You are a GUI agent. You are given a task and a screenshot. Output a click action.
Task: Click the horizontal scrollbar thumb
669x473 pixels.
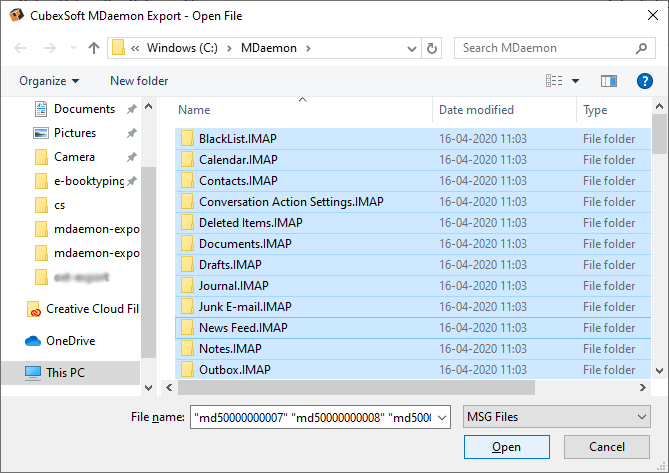tap(356, 388)
